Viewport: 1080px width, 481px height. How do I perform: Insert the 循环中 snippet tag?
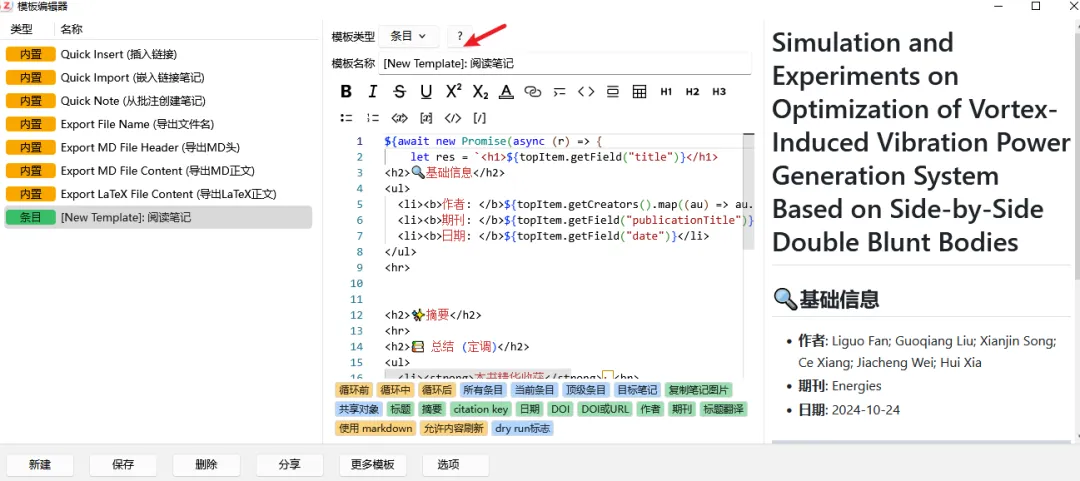point(395,390)
